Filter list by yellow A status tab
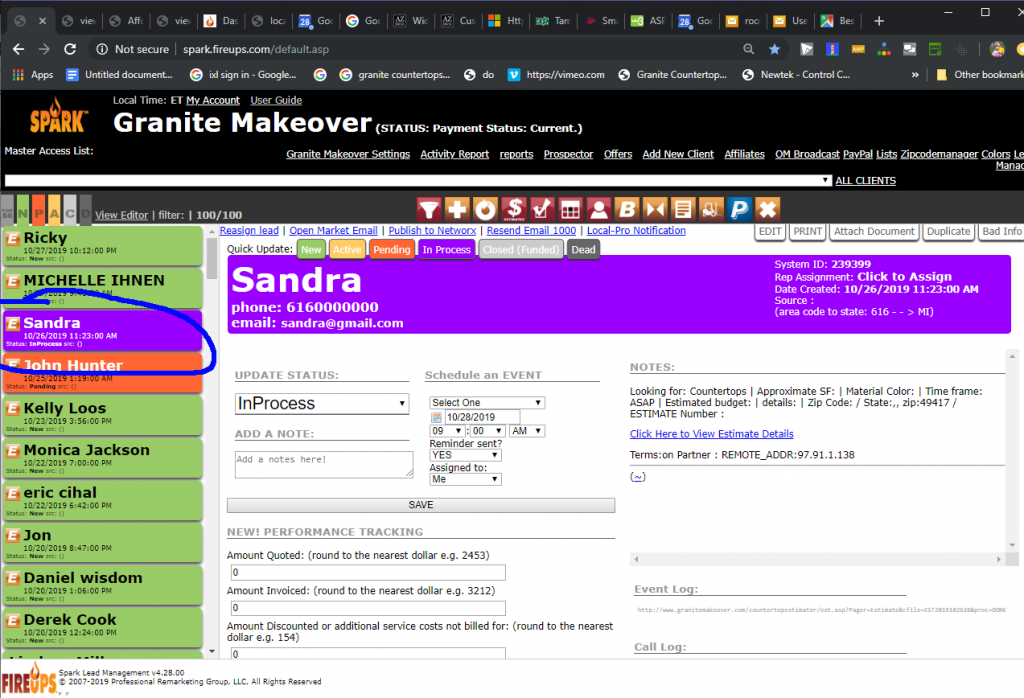The height and width of the screenshot is (698, 1024). [x=54, y=209]
